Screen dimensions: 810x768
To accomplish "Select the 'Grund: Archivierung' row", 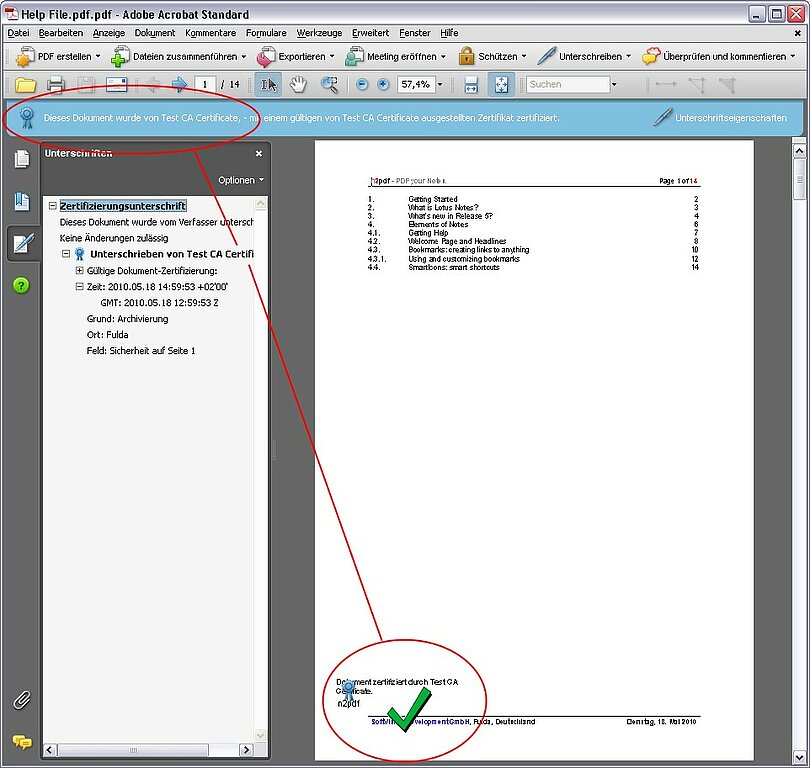I will [128, 319].
